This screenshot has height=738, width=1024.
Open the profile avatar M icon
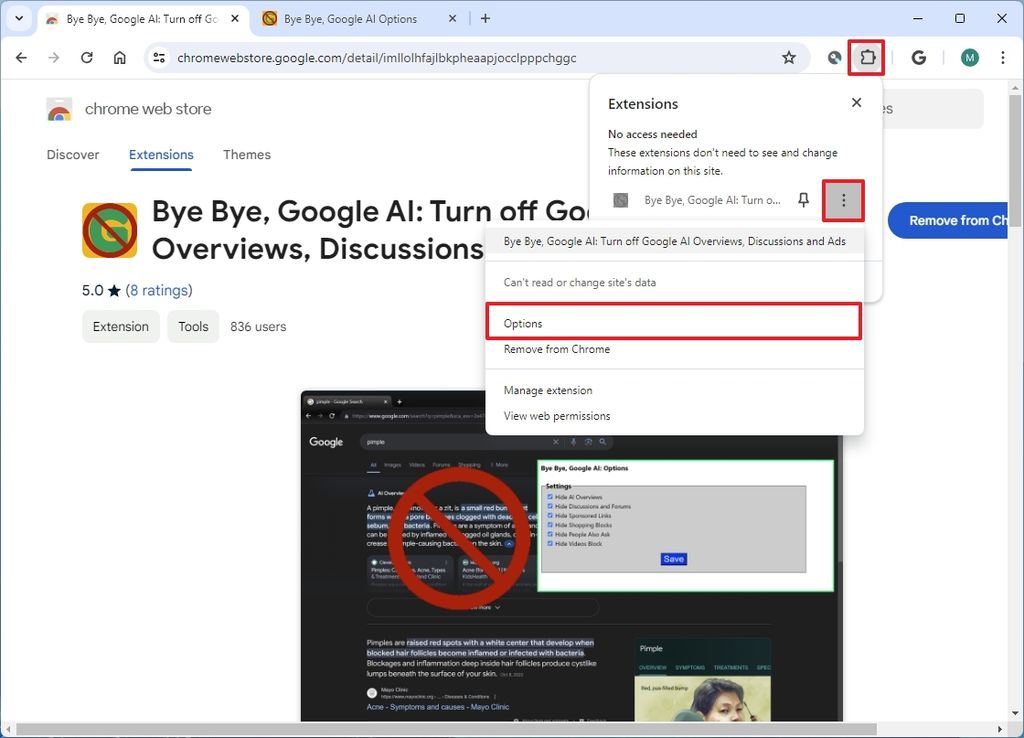click(x=969, y=58)
